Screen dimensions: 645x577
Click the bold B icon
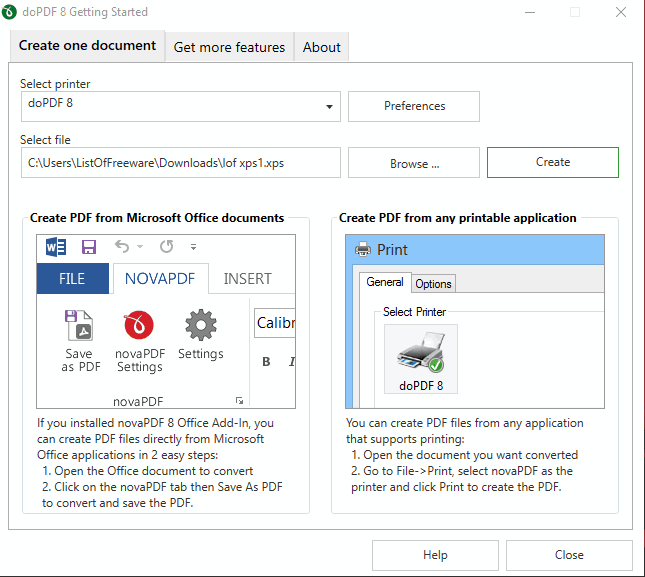[266, 361]
